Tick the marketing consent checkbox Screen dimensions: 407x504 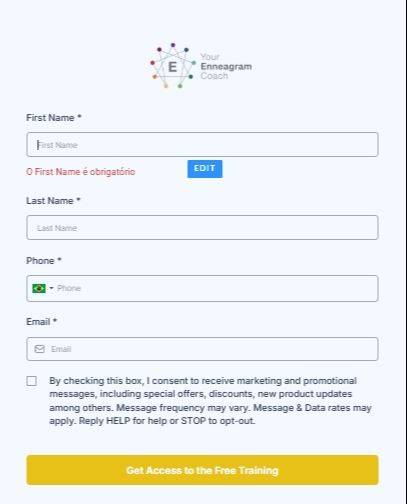[32, 381]
